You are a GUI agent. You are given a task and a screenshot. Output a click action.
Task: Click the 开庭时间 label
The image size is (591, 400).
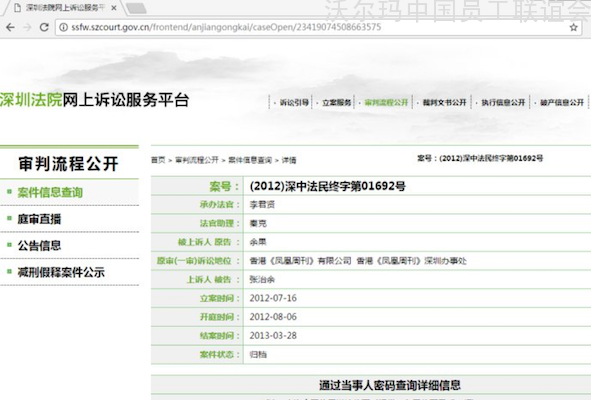tap(220, 317)
